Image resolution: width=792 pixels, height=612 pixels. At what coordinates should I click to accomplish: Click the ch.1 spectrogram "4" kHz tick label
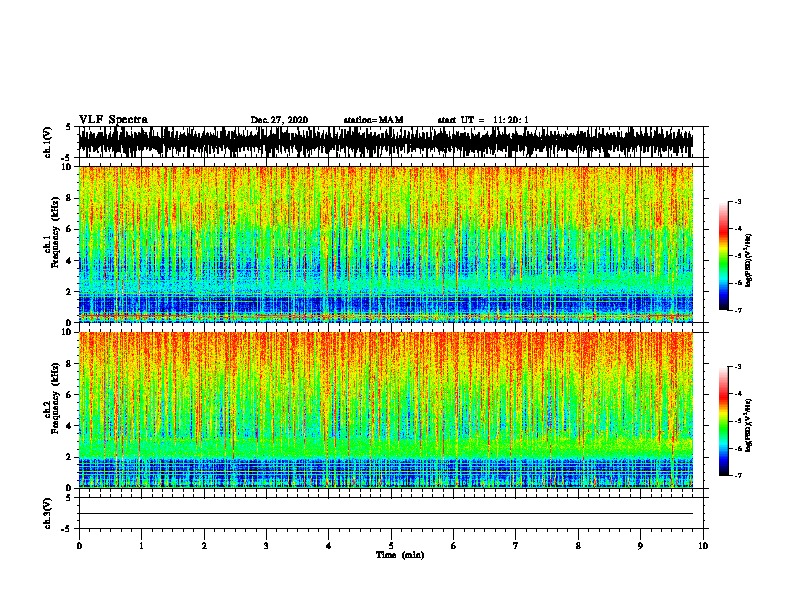pyautogui.click(x=69, y=261)
